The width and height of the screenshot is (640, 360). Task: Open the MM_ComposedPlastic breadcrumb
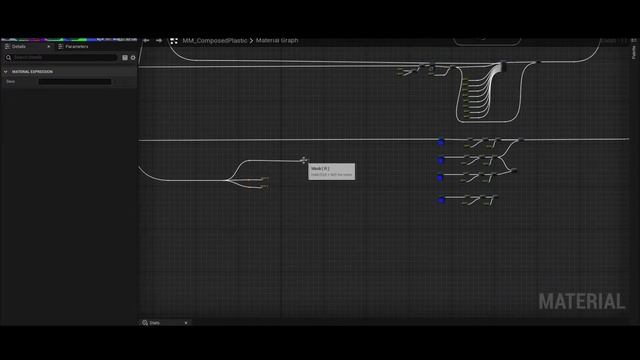(x=215, y=40)
